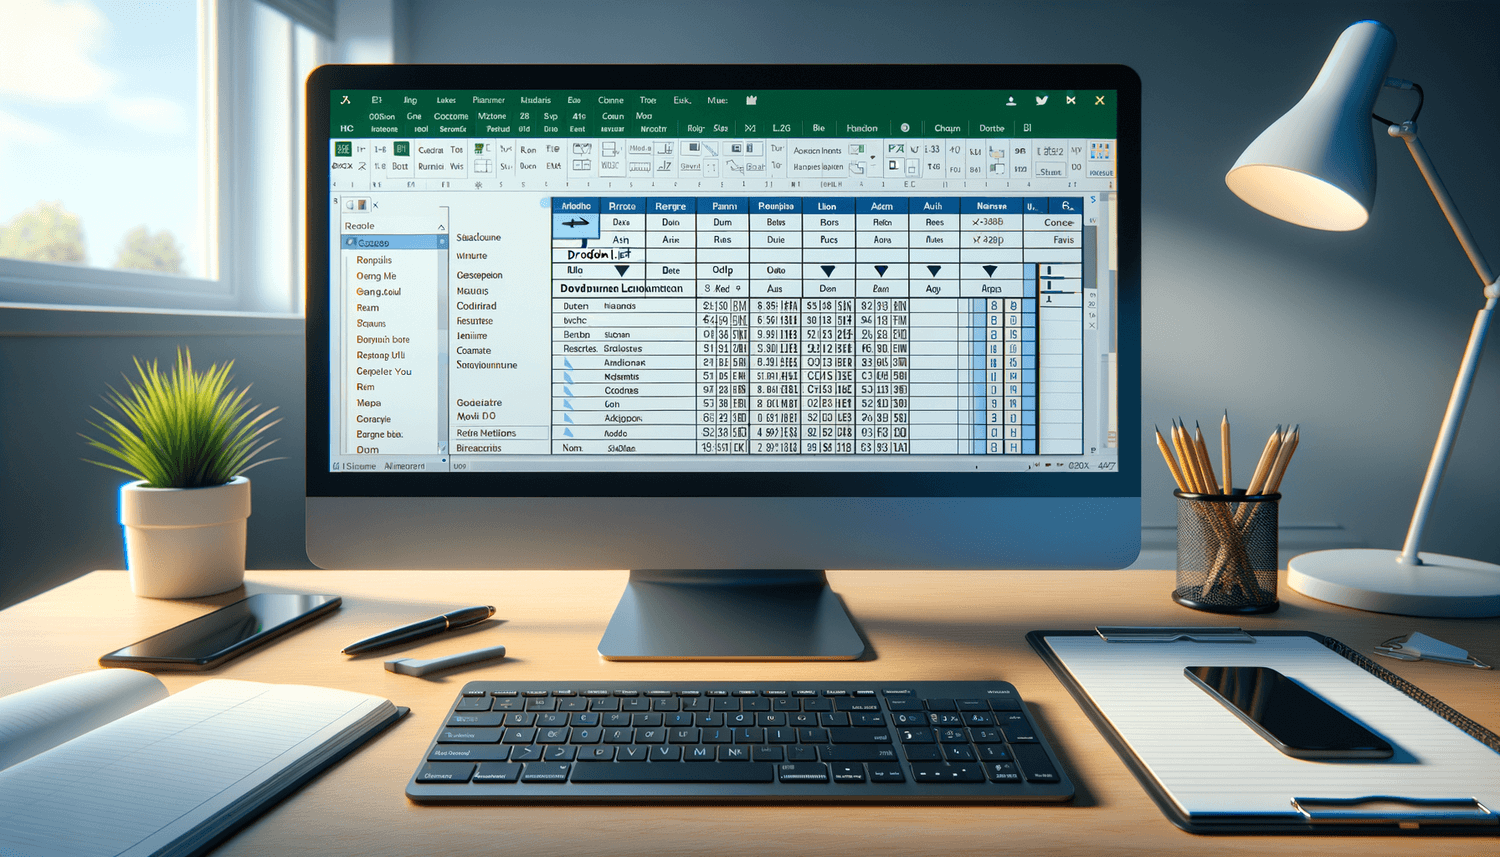
Task: Click the Dovdpurnen Lcnoamtican heading cell
Action: (x=621, y=289)
